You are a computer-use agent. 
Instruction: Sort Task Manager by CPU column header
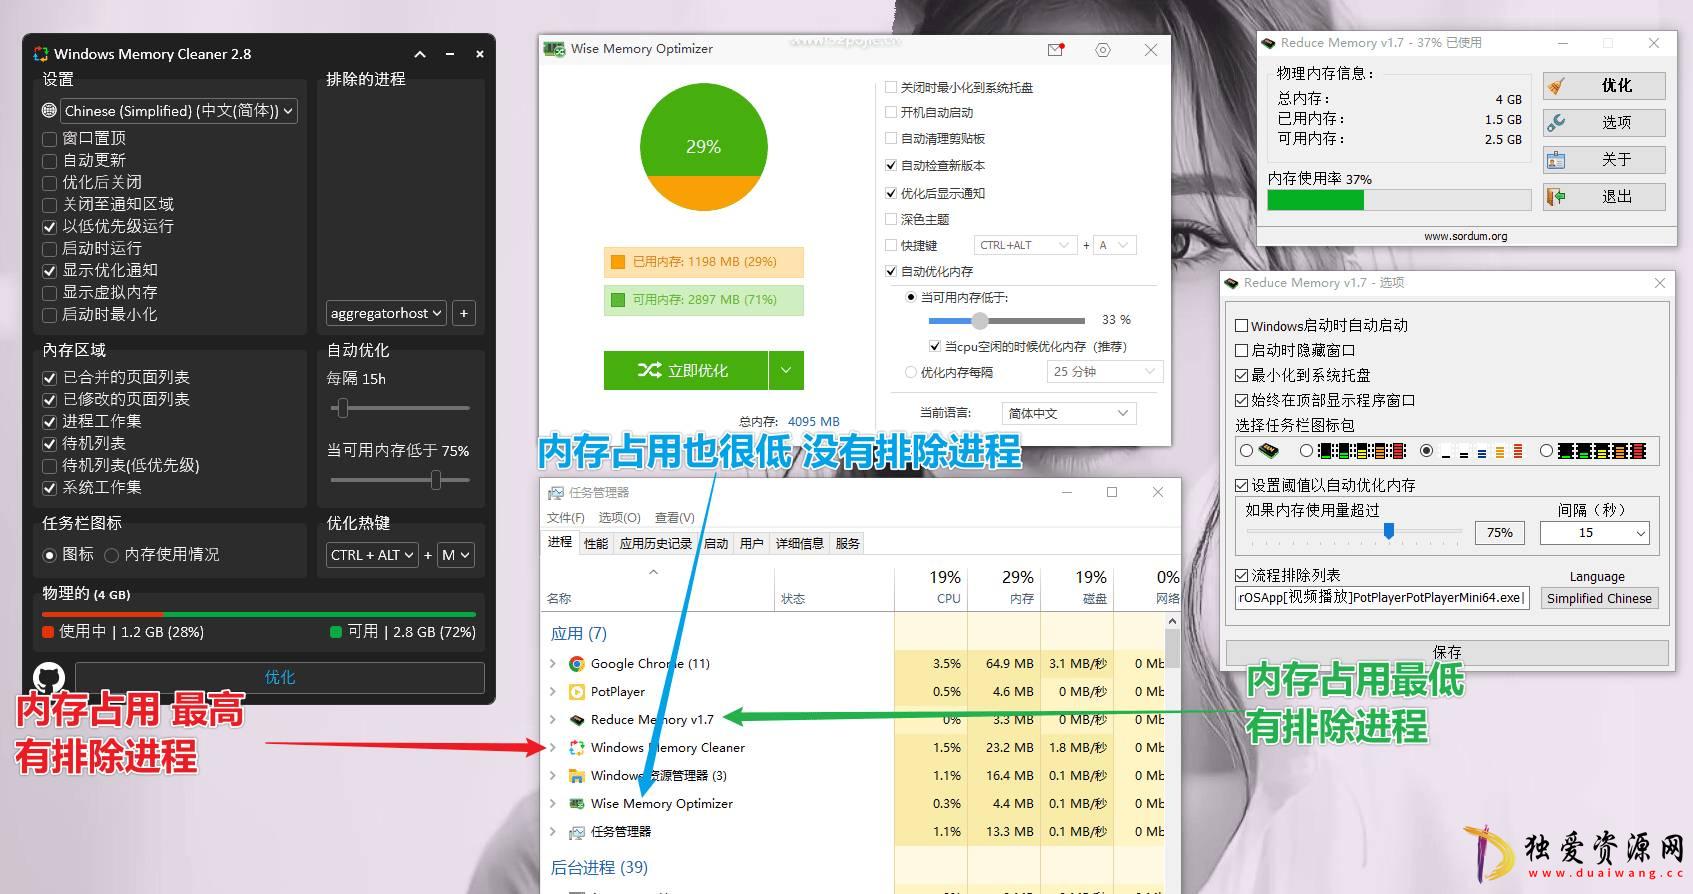(932, 587)
